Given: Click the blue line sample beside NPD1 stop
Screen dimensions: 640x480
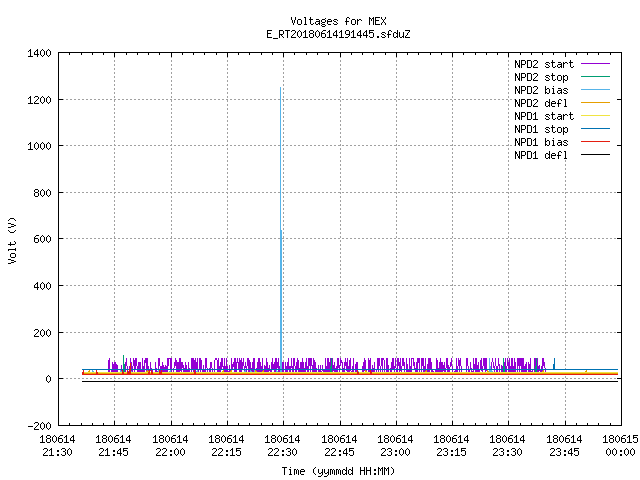Looking at the screenshot, I should 595,129.
